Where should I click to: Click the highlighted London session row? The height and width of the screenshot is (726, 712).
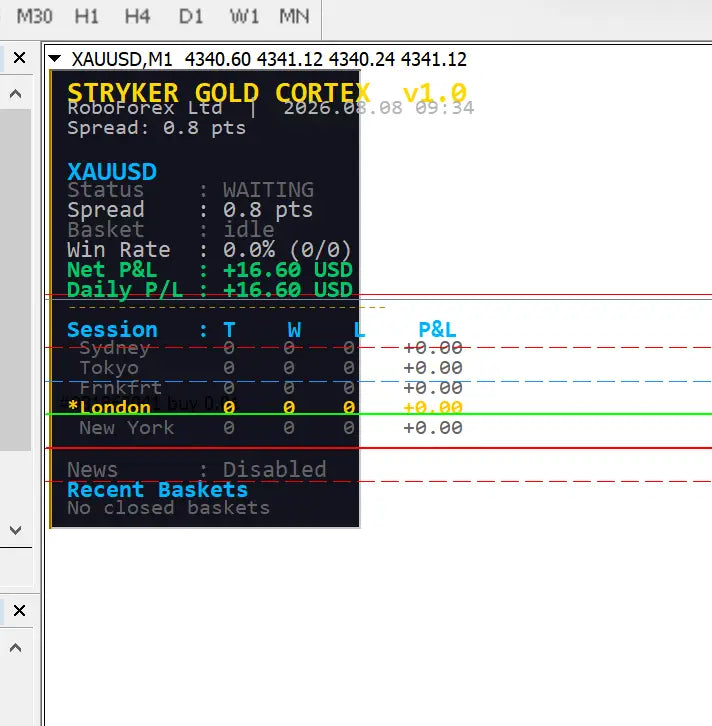(x=265, y=407)
